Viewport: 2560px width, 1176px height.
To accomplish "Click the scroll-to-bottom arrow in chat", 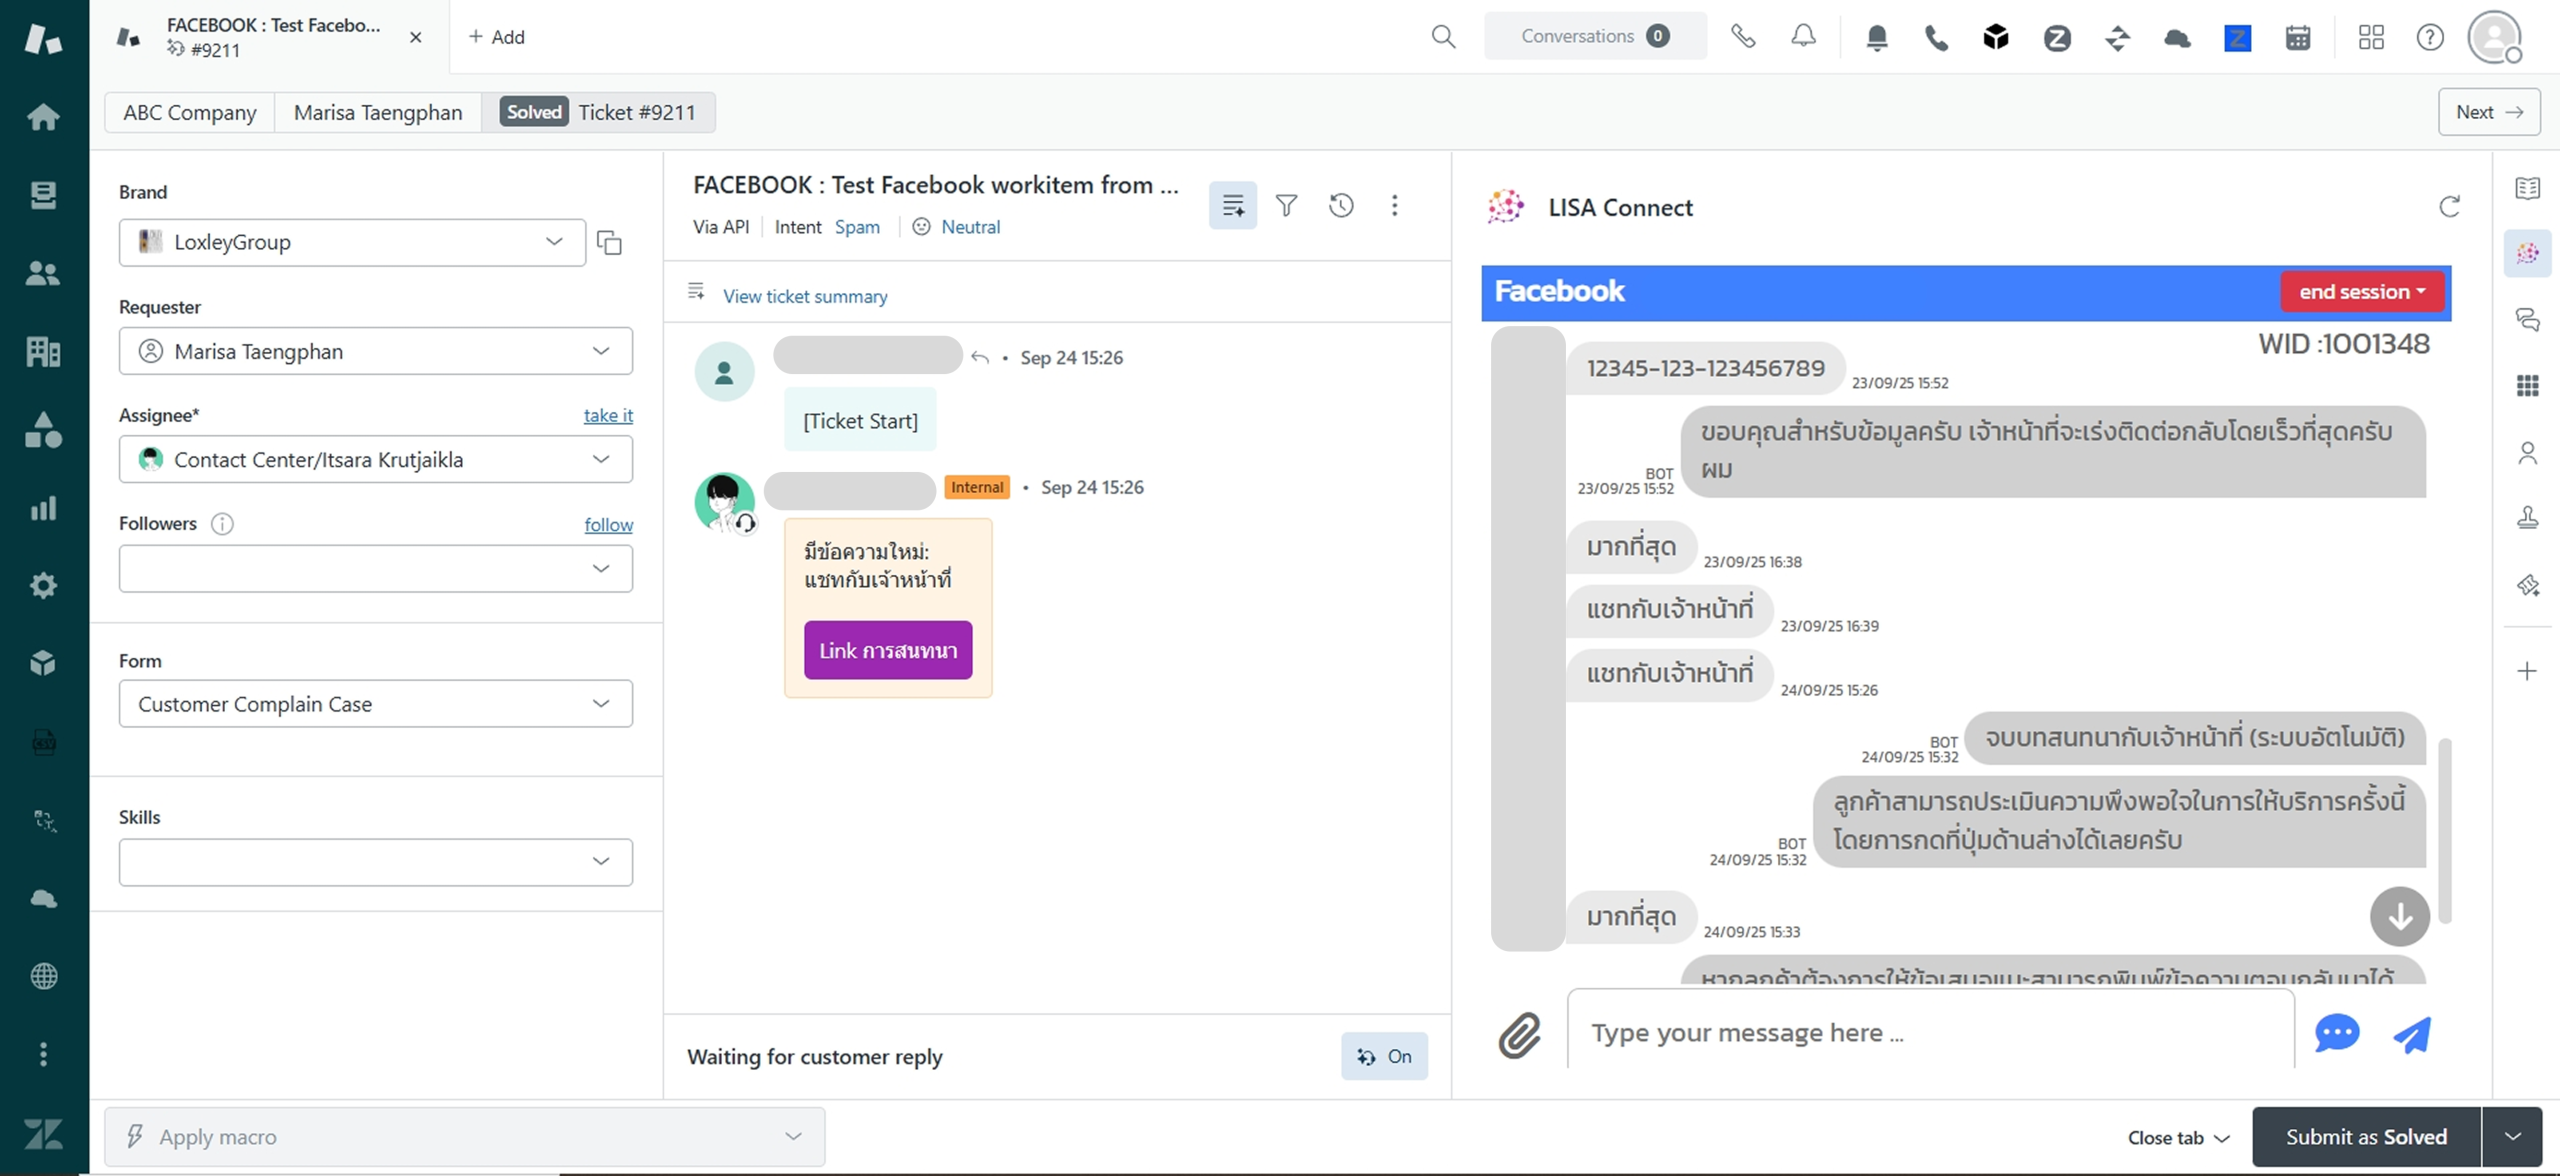I will coord(2399,916).
